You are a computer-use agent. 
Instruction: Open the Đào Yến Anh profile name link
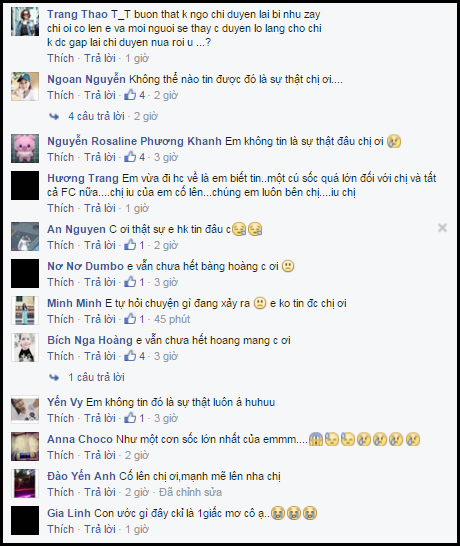[81, 476]
